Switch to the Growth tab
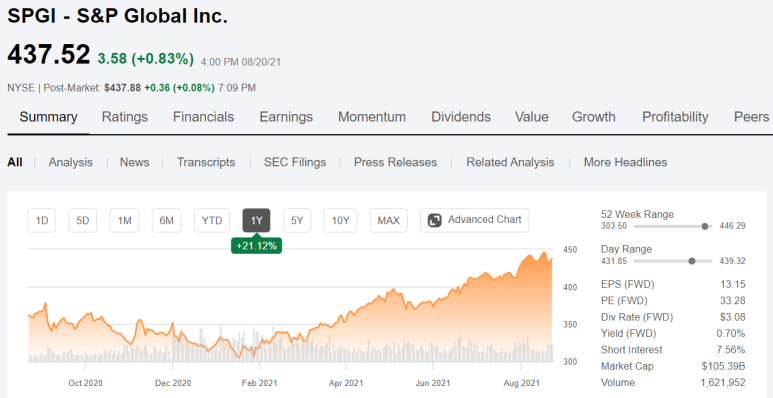Image resolution: width=773 pixels, height=398 pixels. point(594,117)
